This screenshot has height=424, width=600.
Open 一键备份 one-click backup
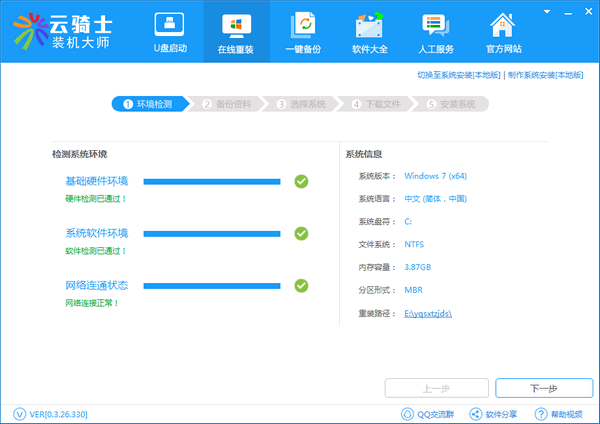click(x=302, y=32)
